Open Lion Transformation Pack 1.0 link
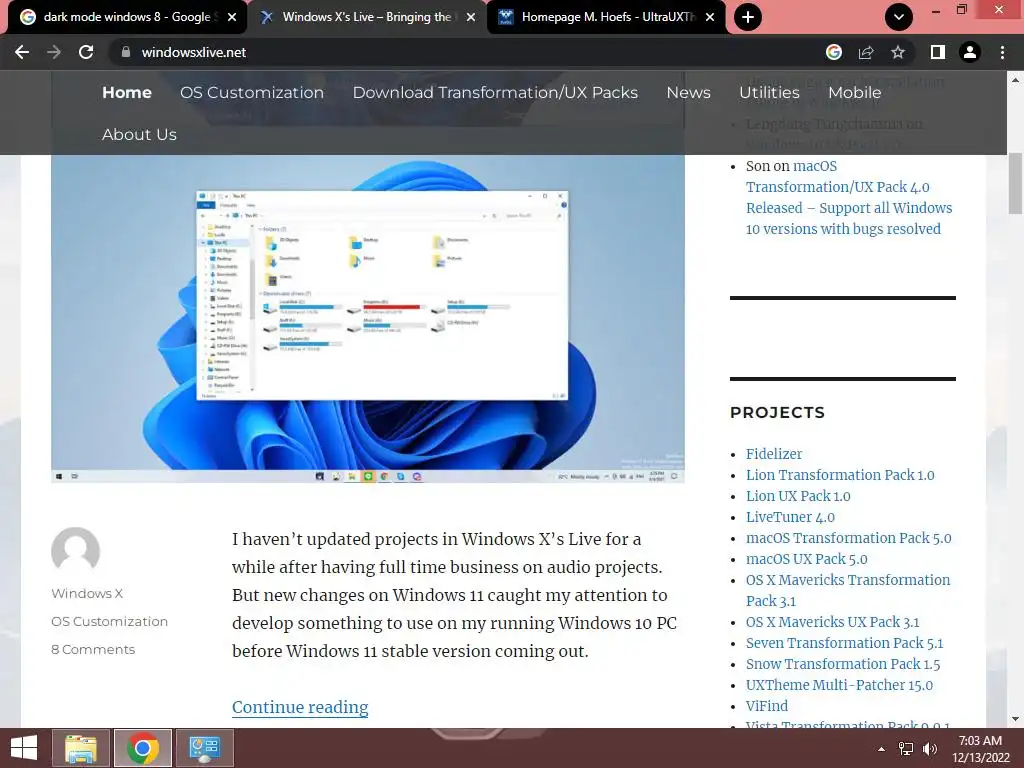 pos(840,475)
